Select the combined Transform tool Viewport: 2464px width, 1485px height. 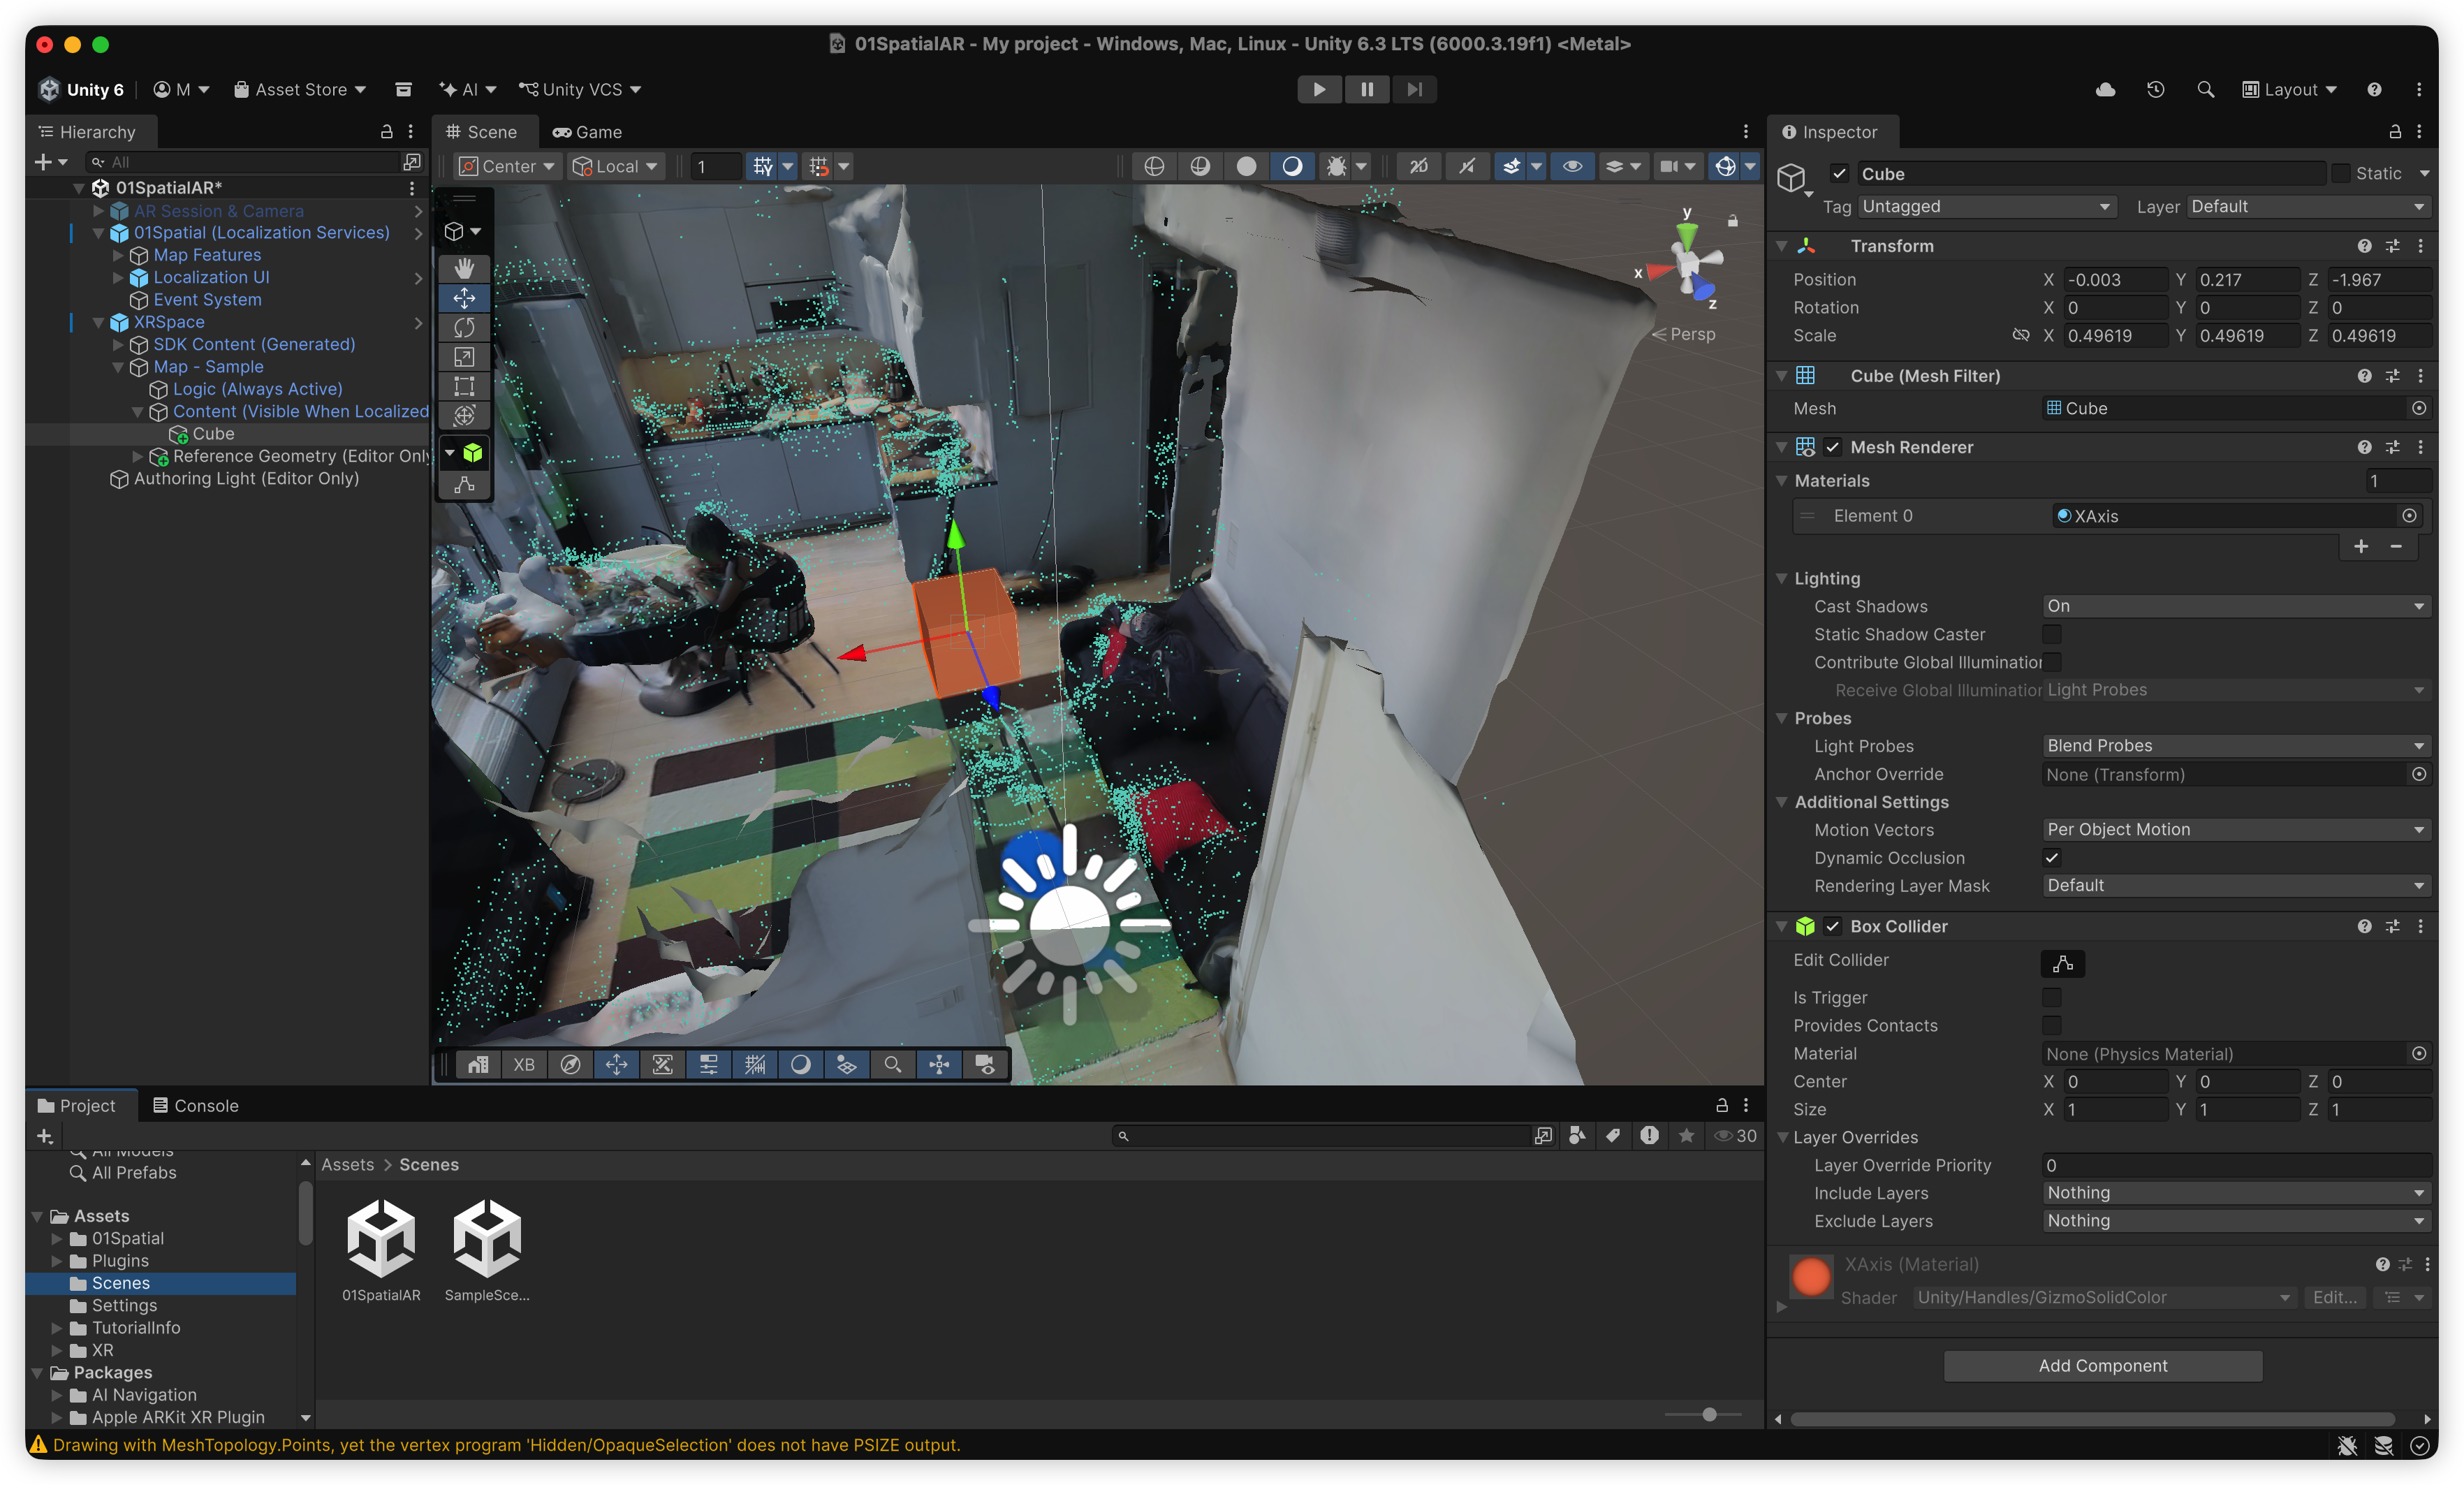(x=464, y=415)
